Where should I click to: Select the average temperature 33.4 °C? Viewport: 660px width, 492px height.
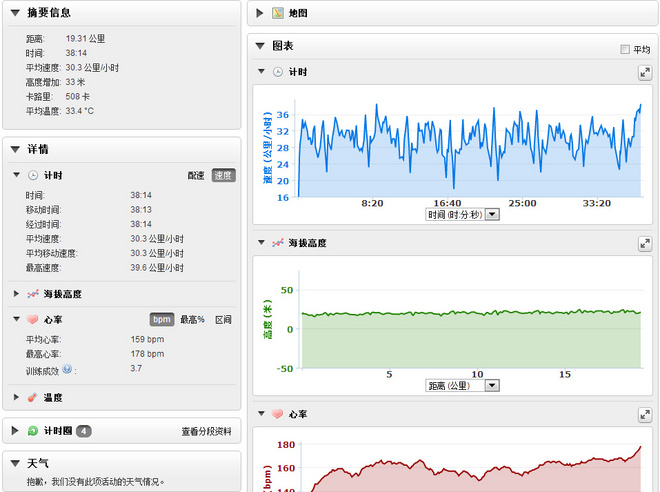(80, 111)
